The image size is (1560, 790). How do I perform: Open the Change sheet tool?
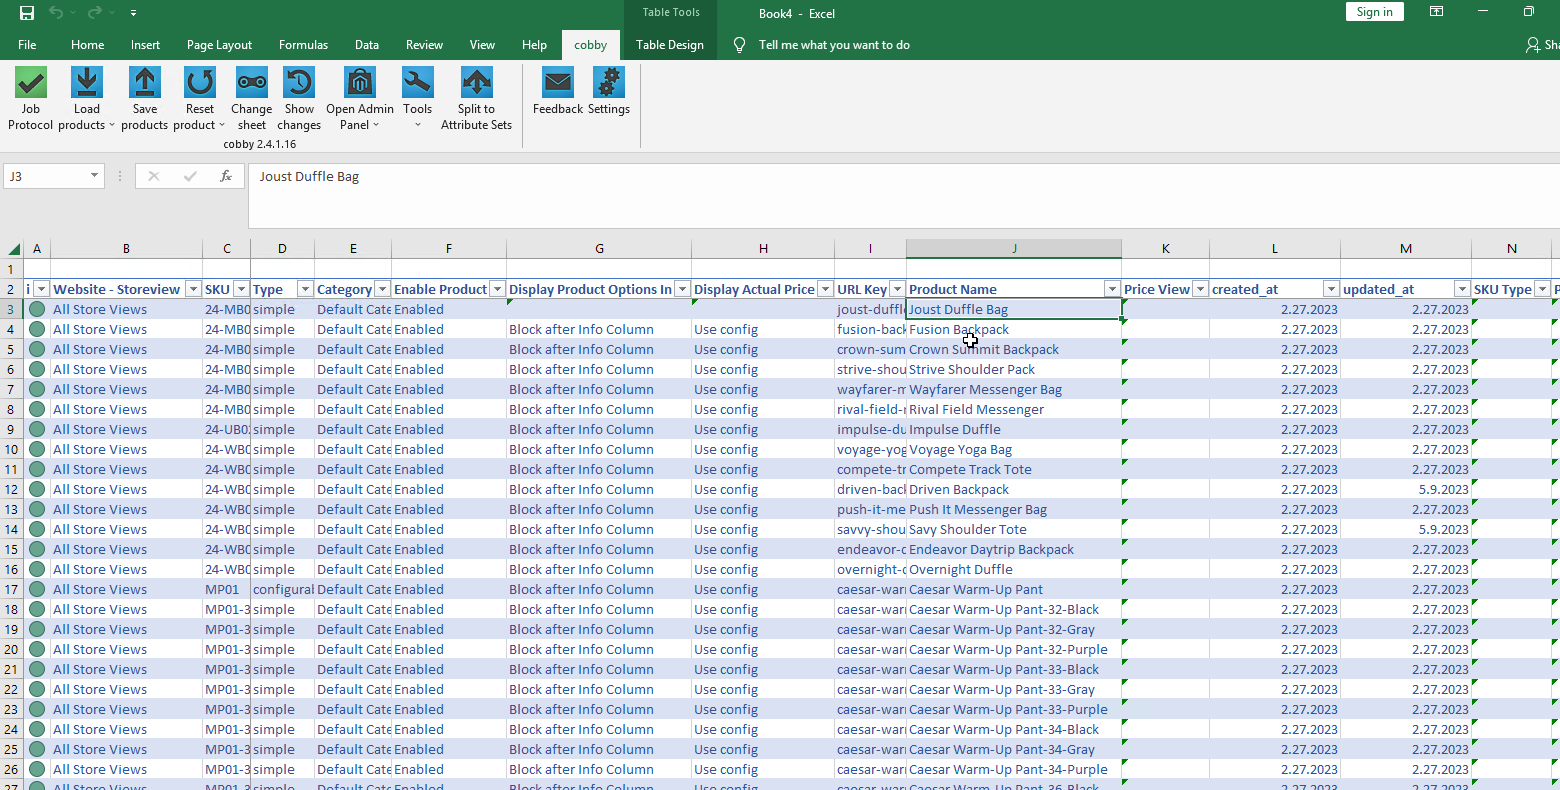tap(251, 98)
